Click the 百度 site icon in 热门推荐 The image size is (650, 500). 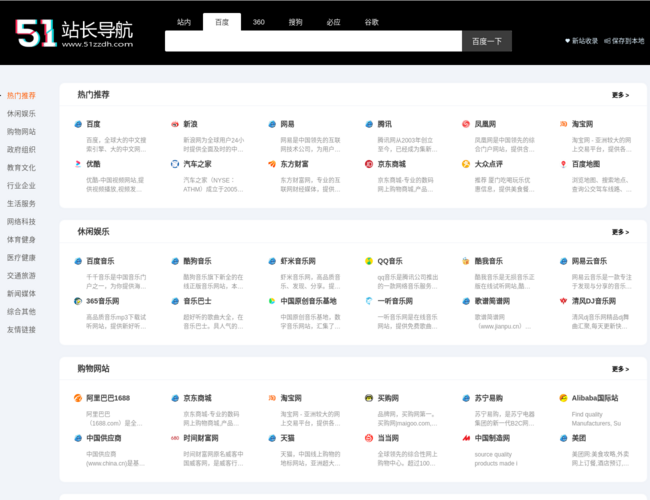coord(78,124)
